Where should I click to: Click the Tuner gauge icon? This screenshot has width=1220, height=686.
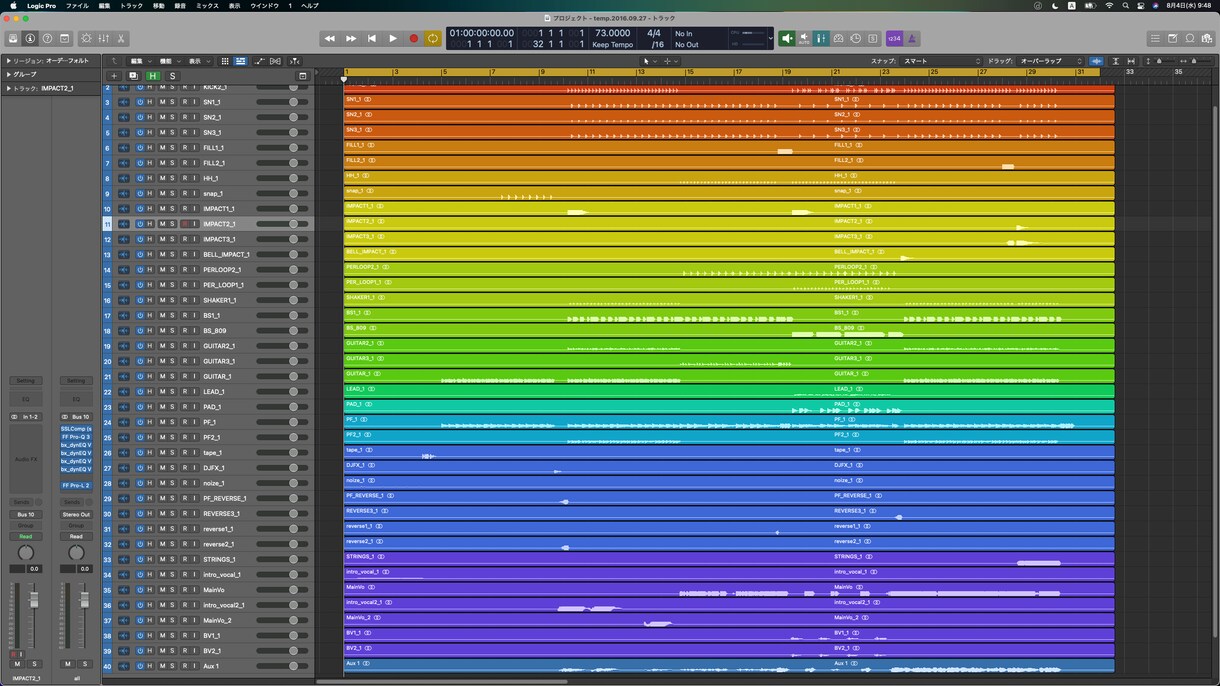tap(838, 38)
